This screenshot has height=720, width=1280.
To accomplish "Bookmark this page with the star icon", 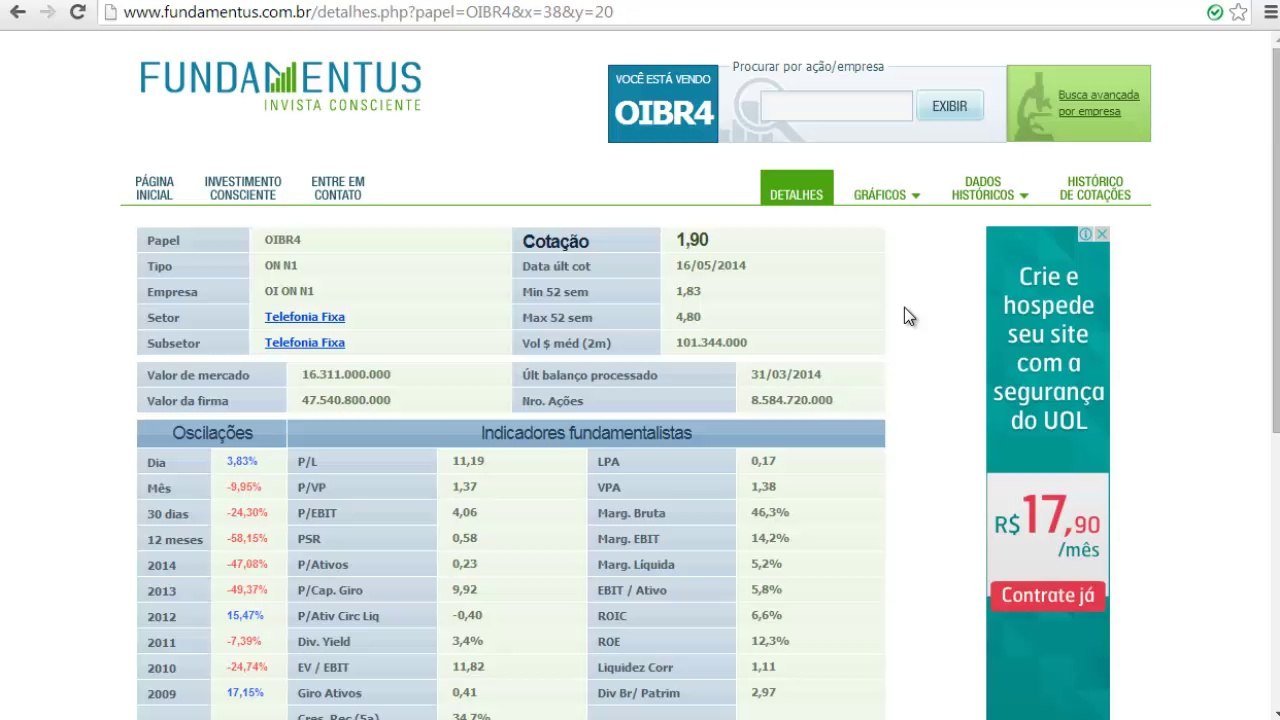I will (1239, 12).
